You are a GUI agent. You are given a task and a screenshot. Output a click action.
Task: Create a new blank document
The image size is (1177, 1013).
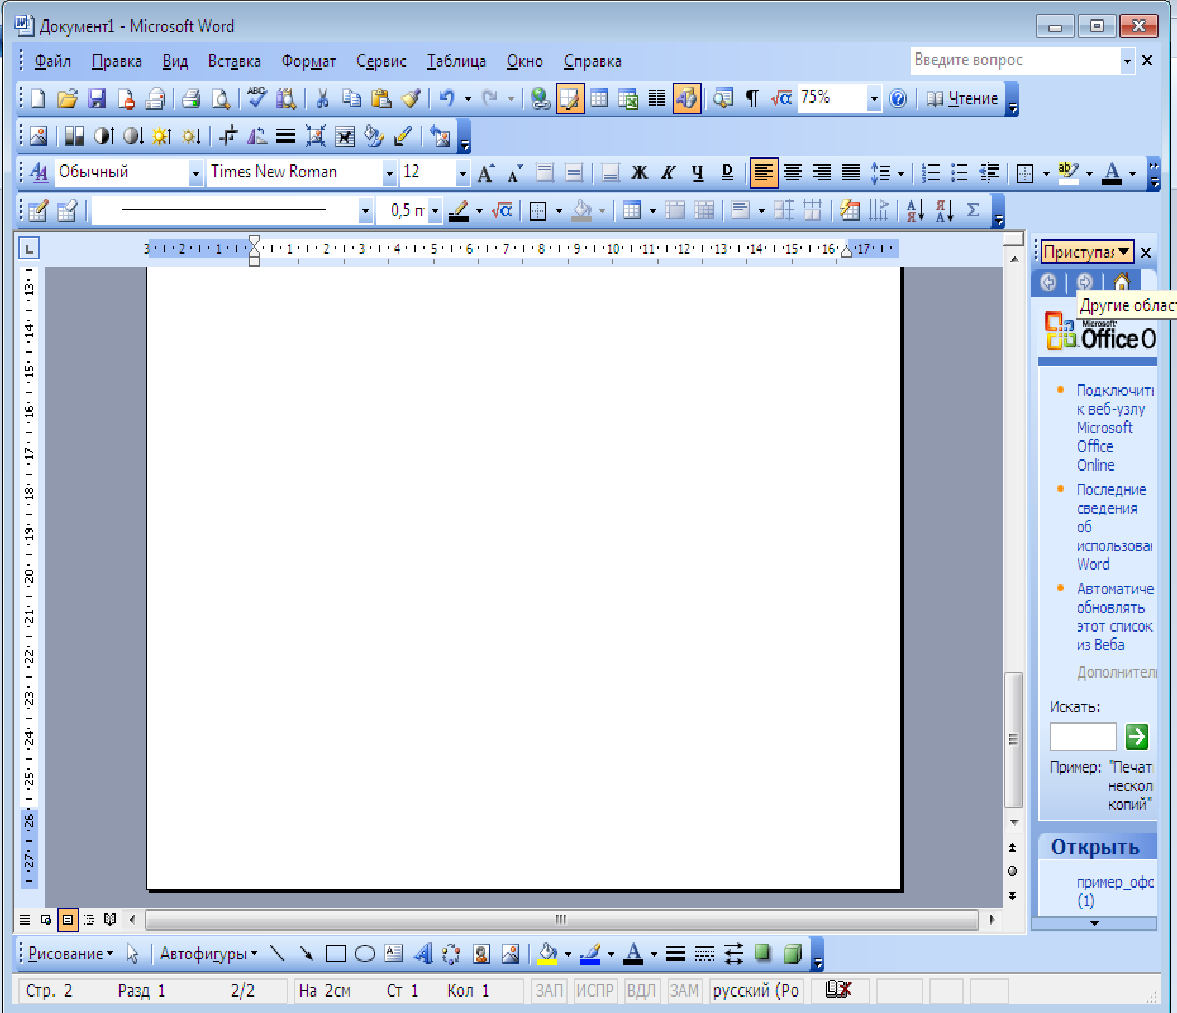point(38,98)
